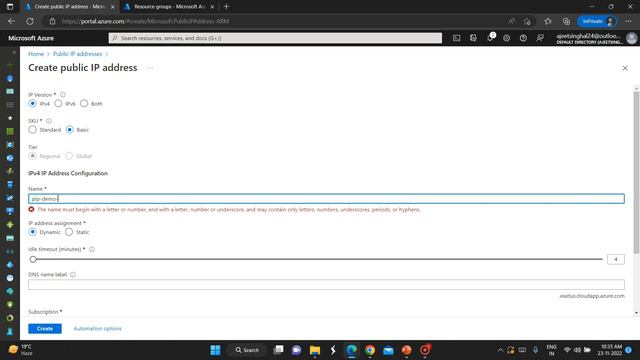Open Windows Start menu
This screenshot has height=360, width=640.
(216, 350)
